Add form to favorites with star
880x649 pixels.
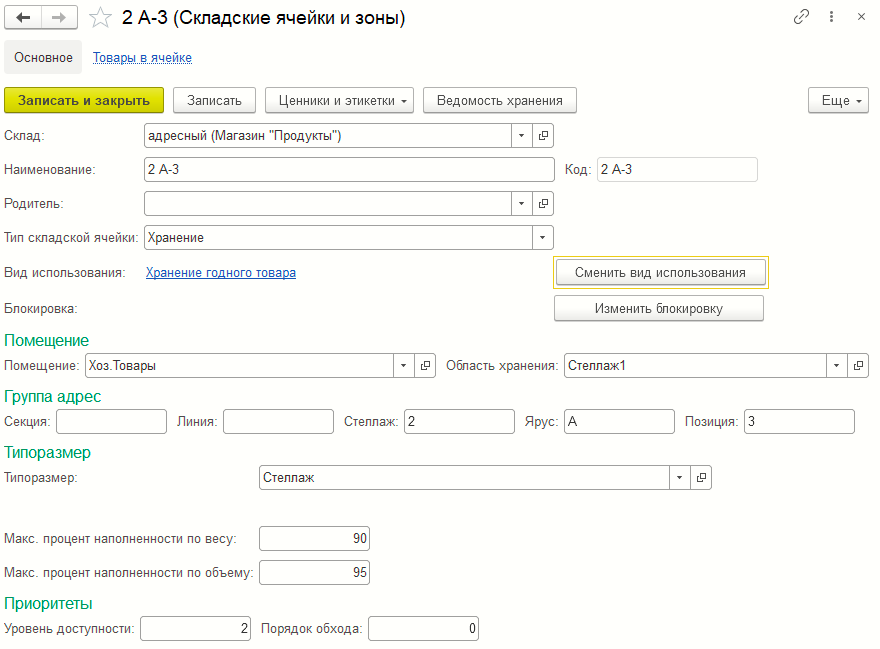point(100,18)
